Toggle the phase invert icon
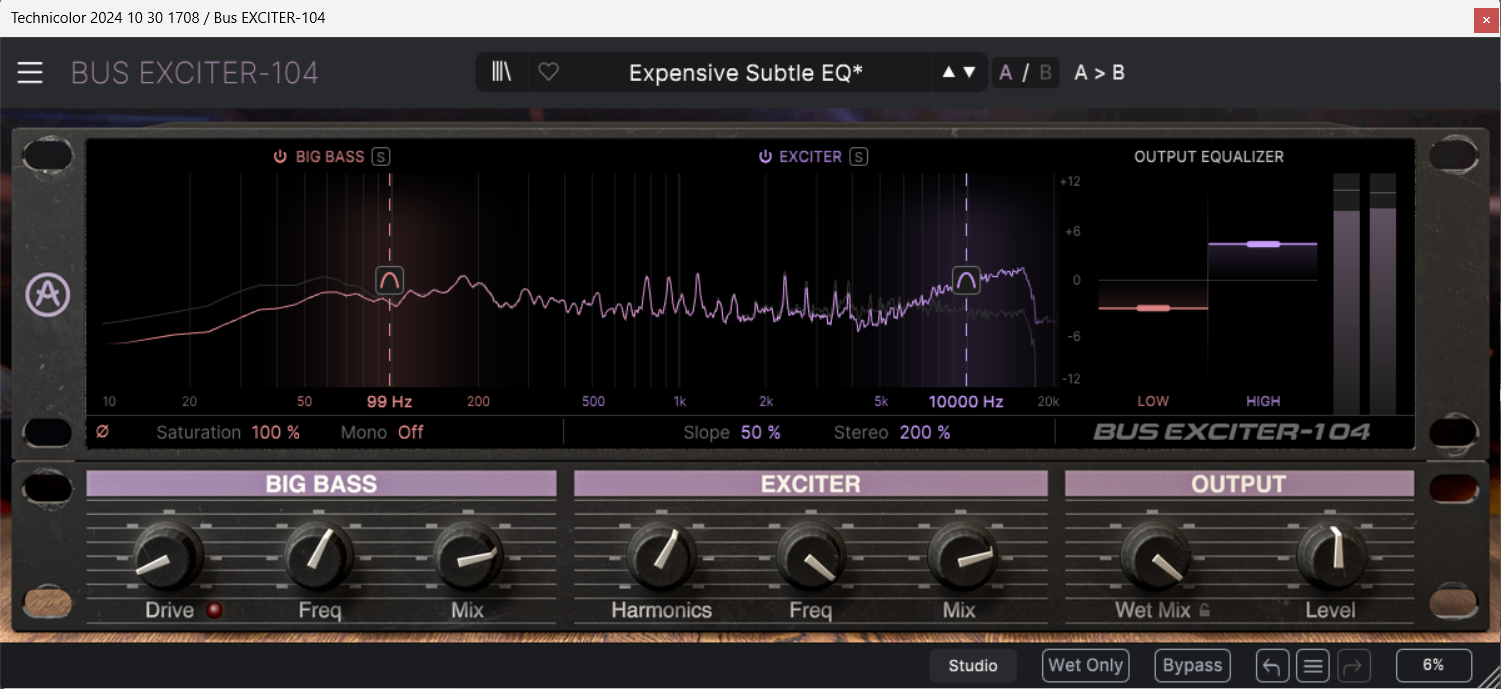This screenshot has height=689, width=1501. pos(102,432)
